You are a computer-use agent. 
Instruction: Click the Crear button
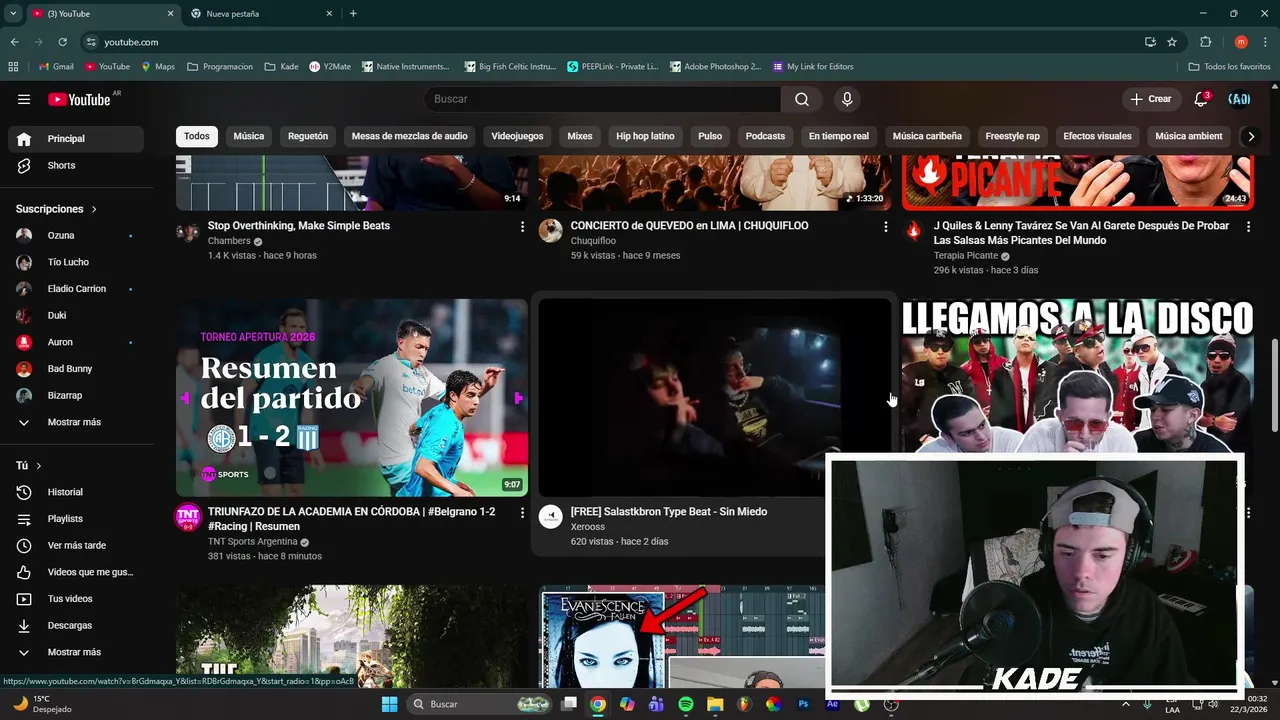tap(1151, 99)
